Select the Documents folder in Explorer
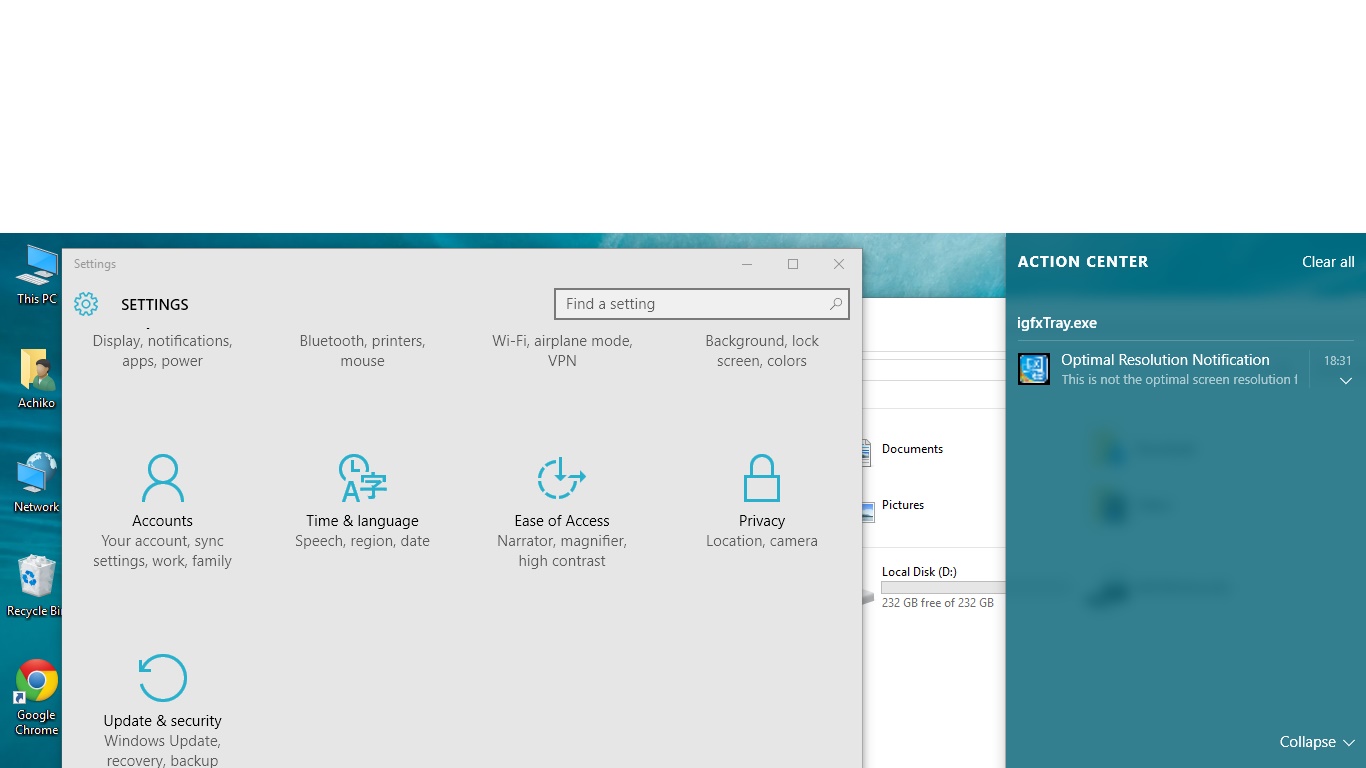1366x768 pixels. coord(911,449)
